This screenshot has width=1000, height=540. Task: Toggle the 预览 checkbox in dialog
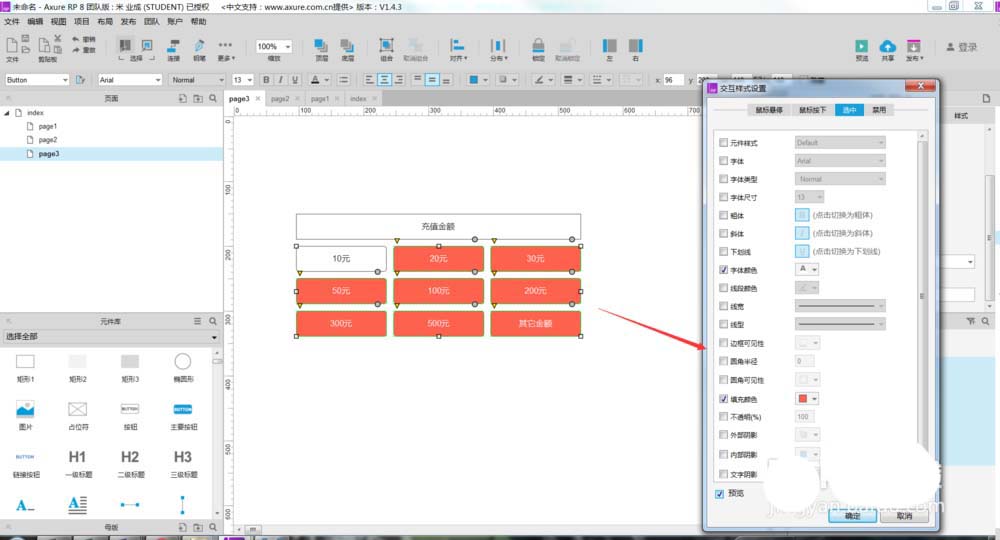pos(719,493)
